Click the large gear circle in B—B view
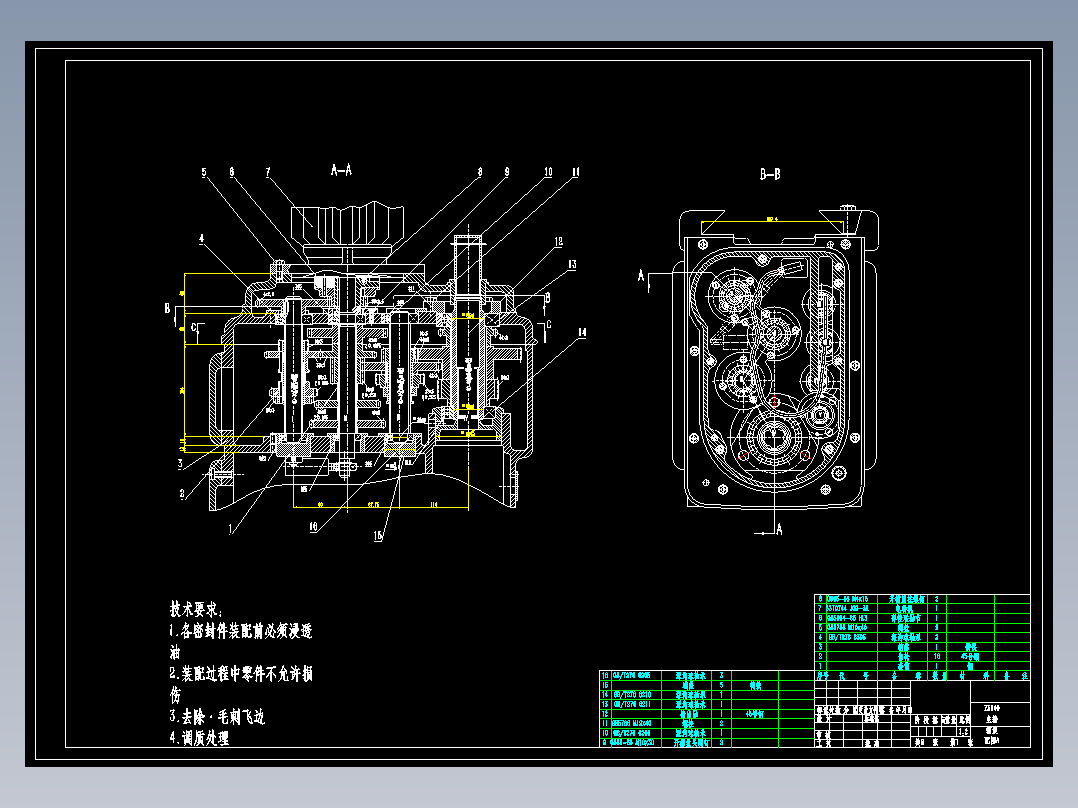Screen dimensions: 1078x808 (x=775, y=437)
